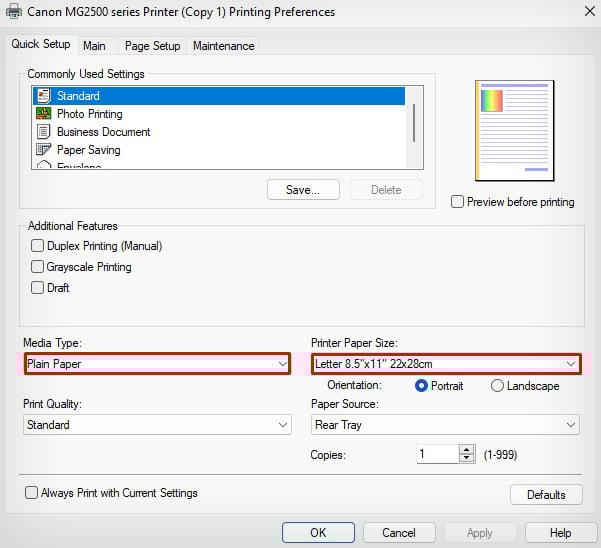The width and height of the screenshot is (601, 548).
Task: Decrease copies with the down arrow
Action: (466, 458)
